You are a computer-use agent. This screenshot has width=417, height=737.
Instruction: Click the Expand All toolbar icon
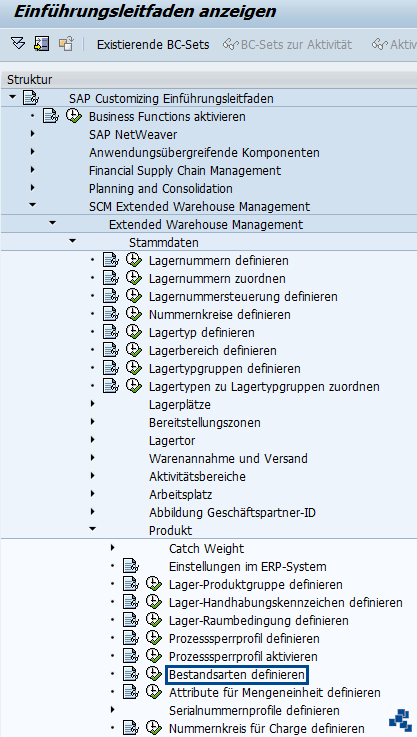coord(18,44)
